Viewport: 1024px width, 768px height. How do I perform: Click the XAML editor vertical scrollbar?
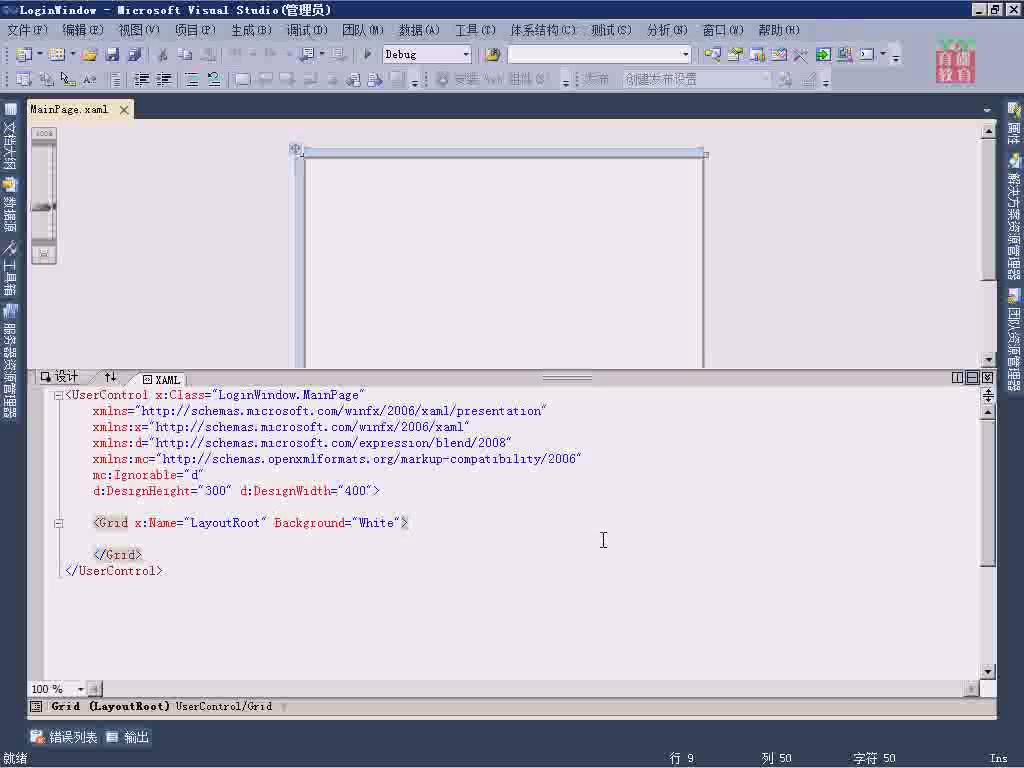[x=988, y=541]
